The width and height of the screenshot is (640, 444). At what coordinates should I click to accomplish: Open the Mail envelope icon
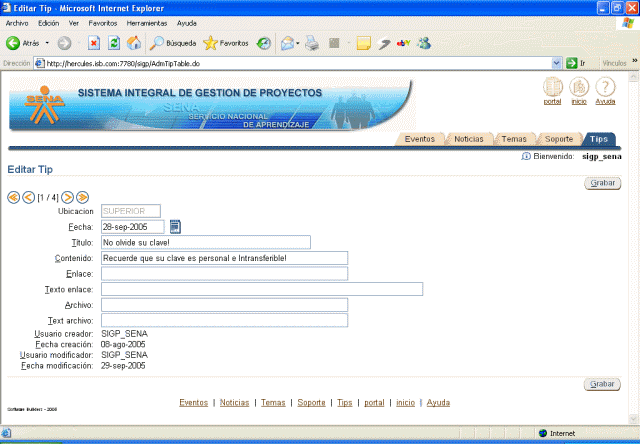pyautogui.click(x=288, y=43)
